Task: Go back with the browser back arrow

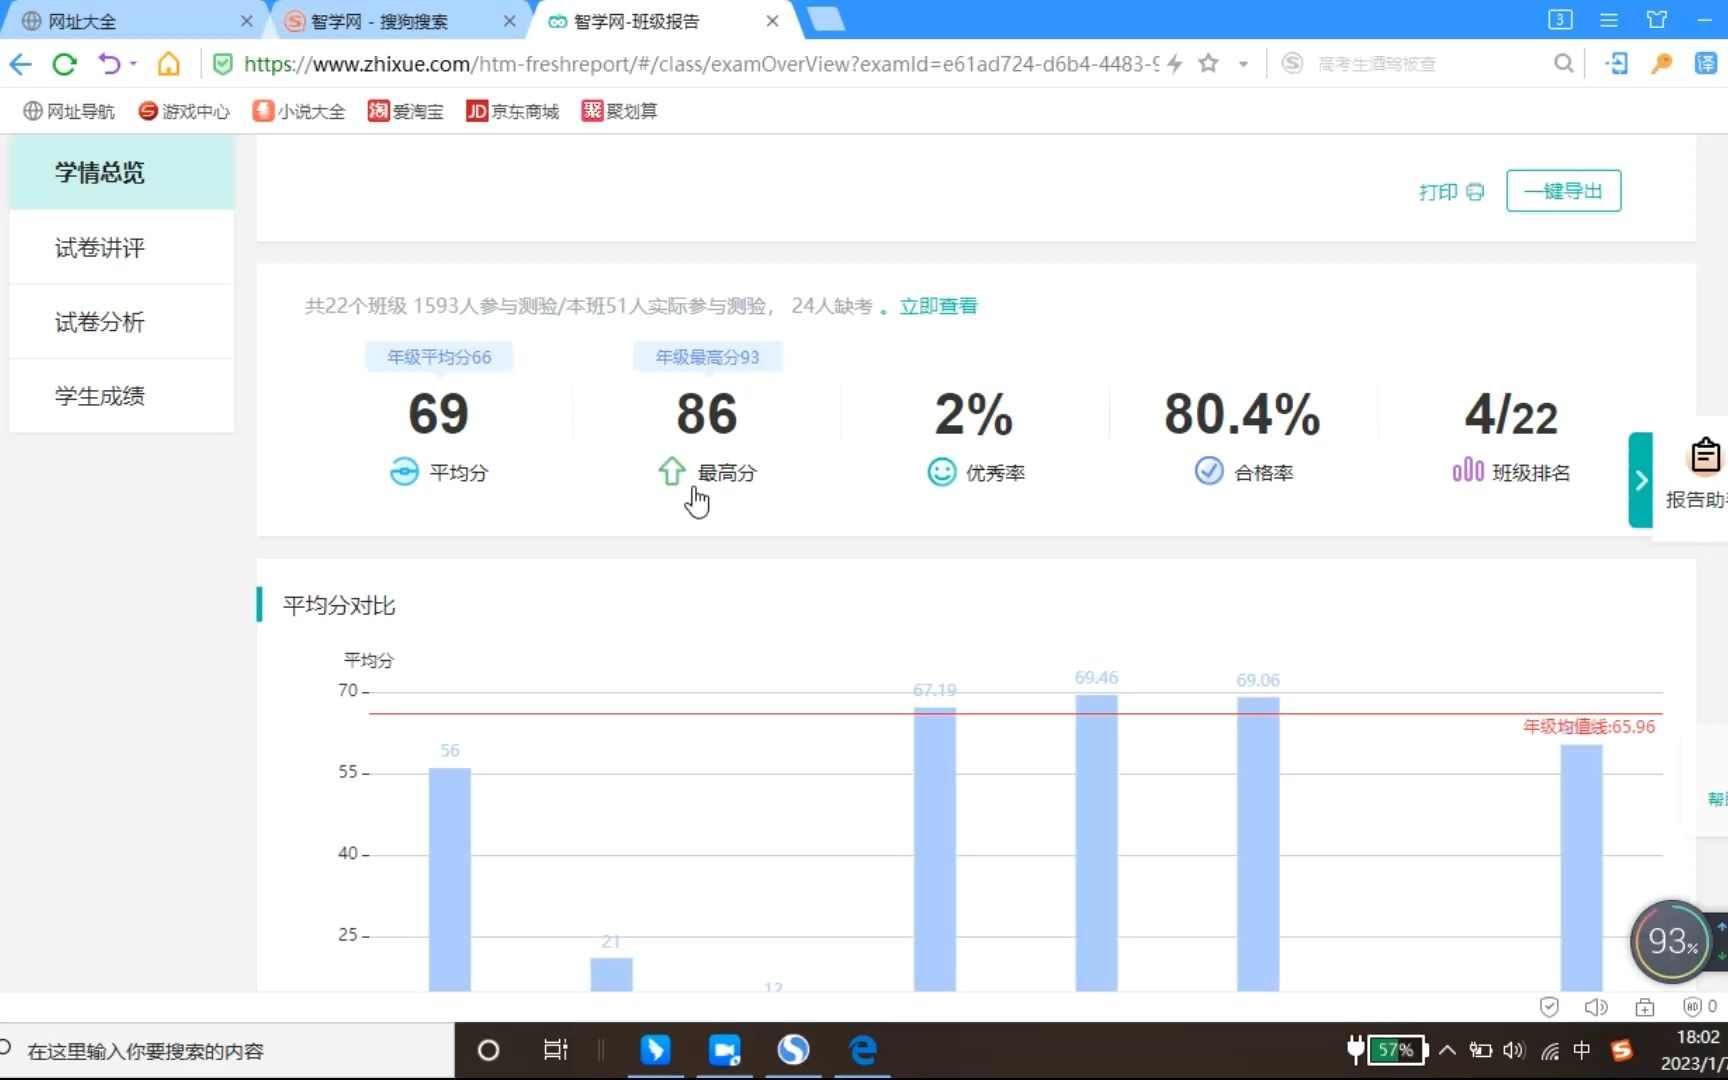Action: coord(20,65)
